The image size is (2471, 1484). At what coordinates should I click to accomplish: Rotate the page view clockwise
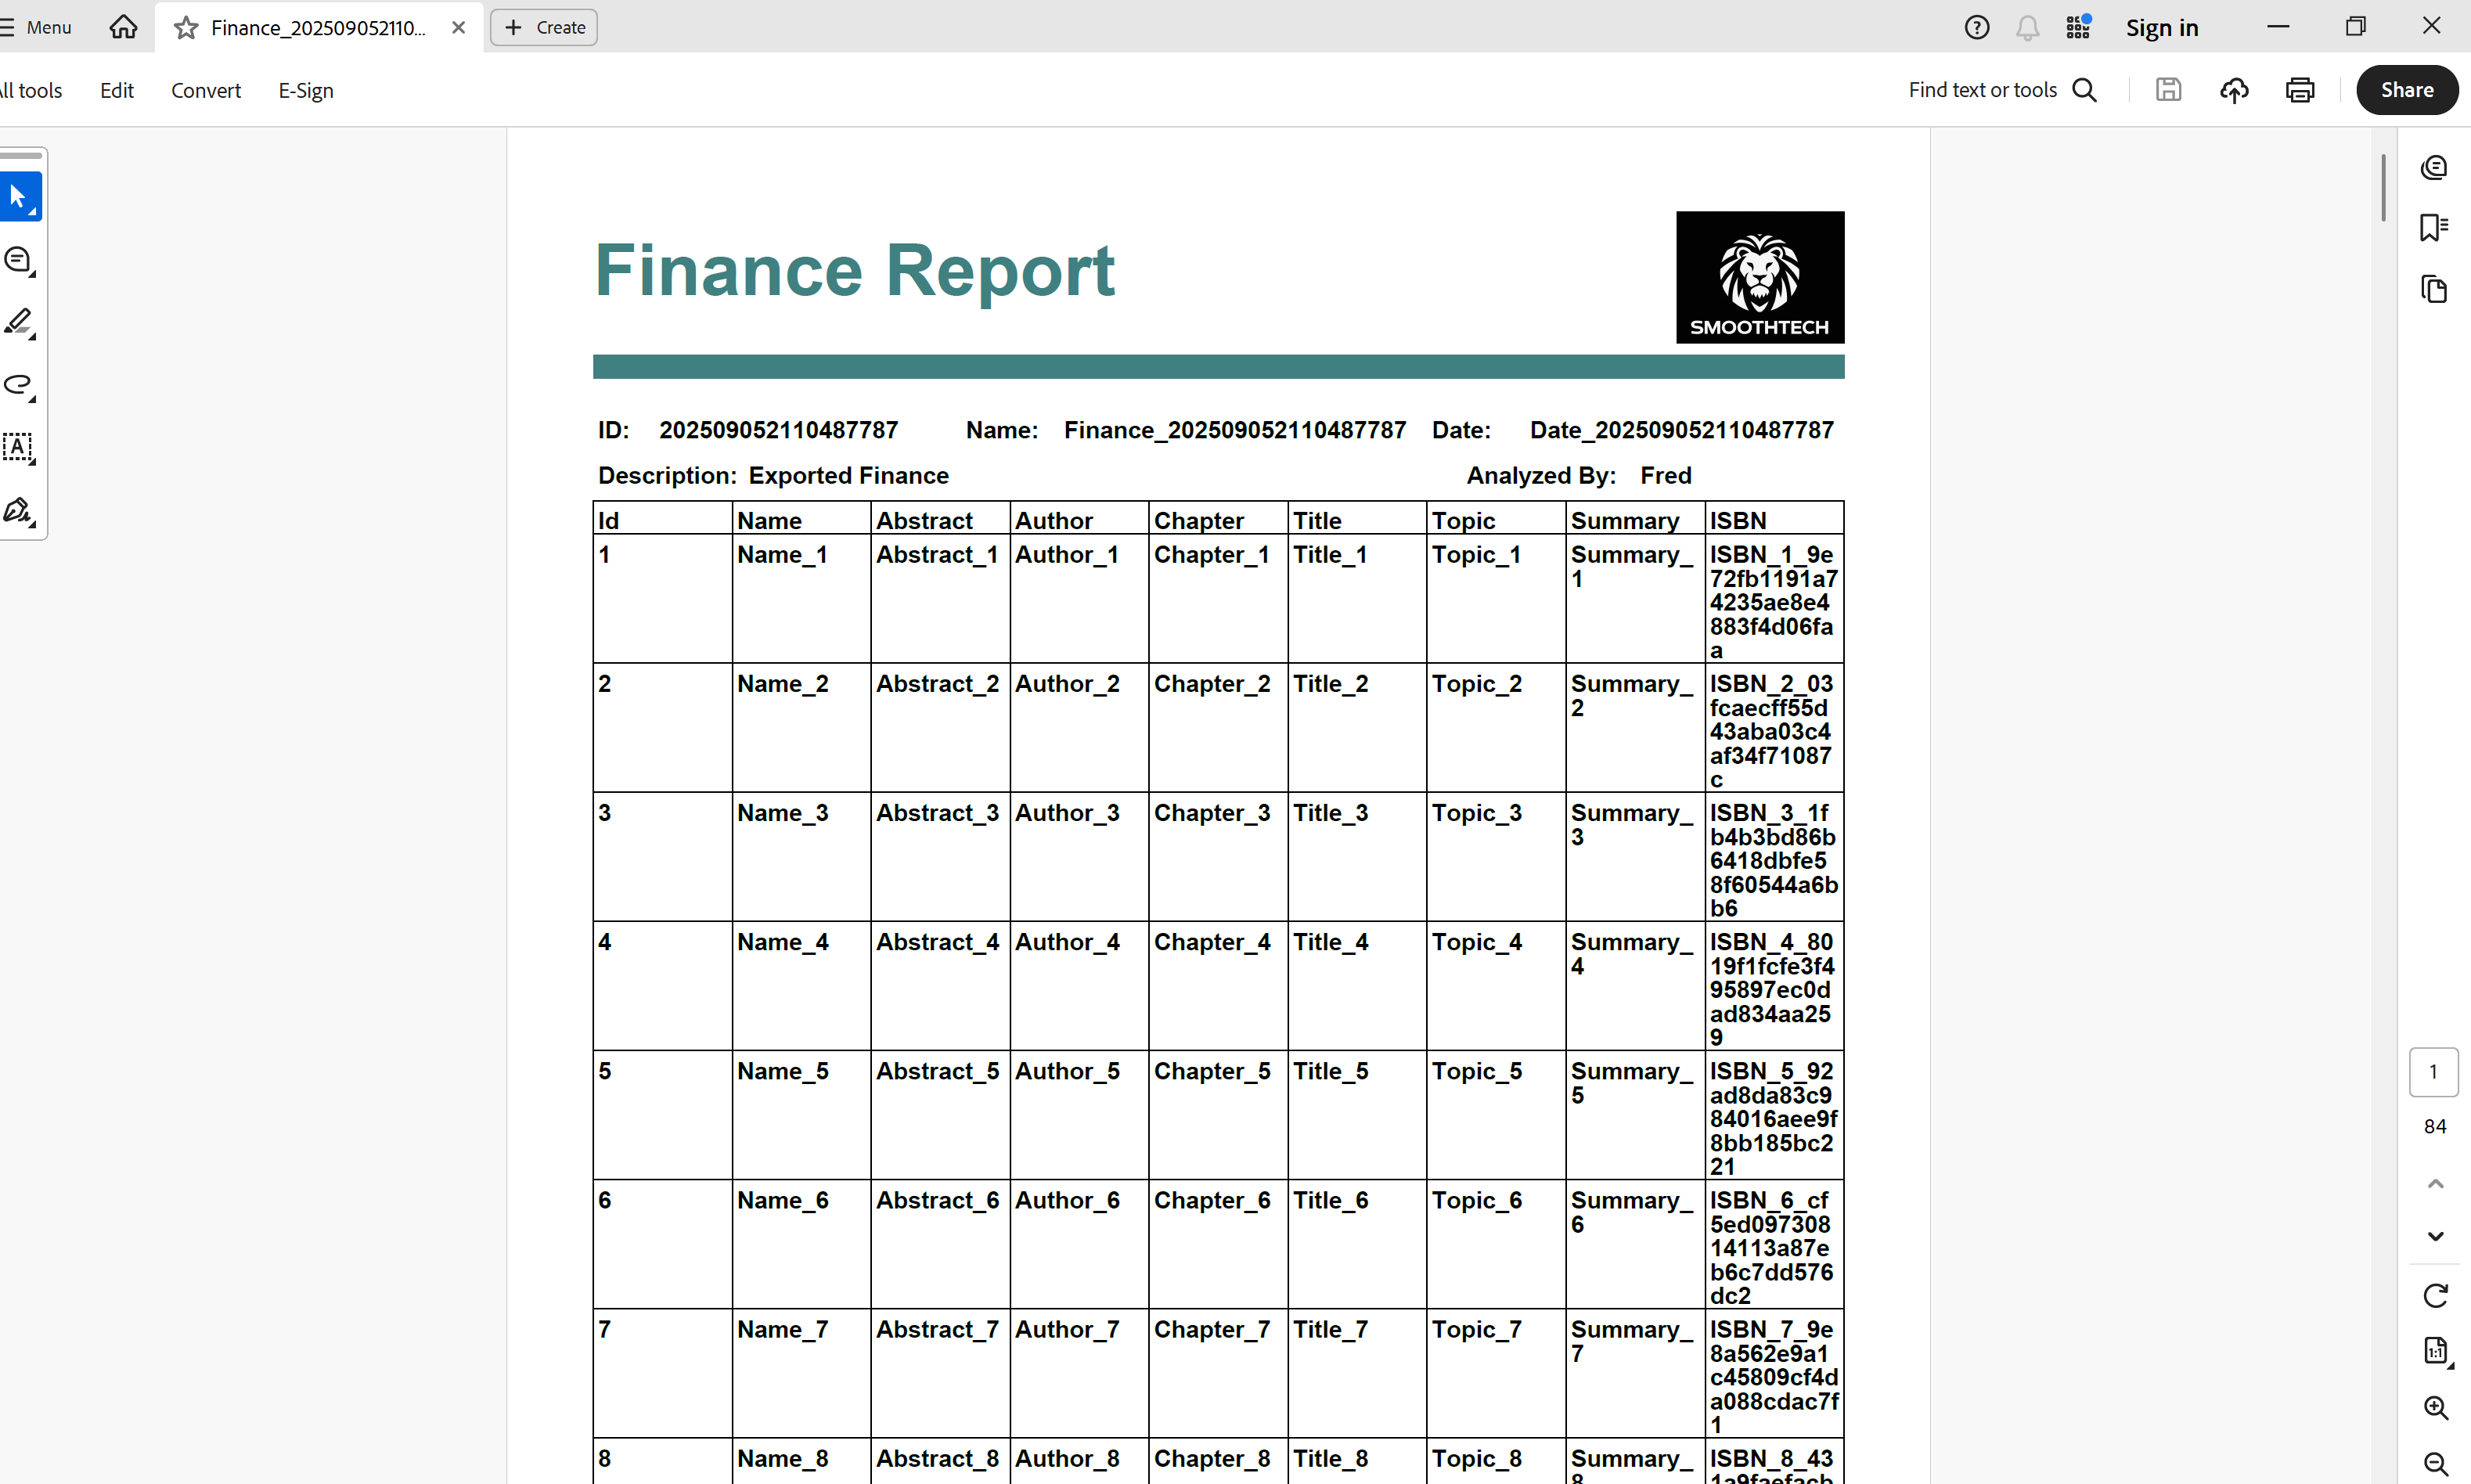[2435, 1296]
